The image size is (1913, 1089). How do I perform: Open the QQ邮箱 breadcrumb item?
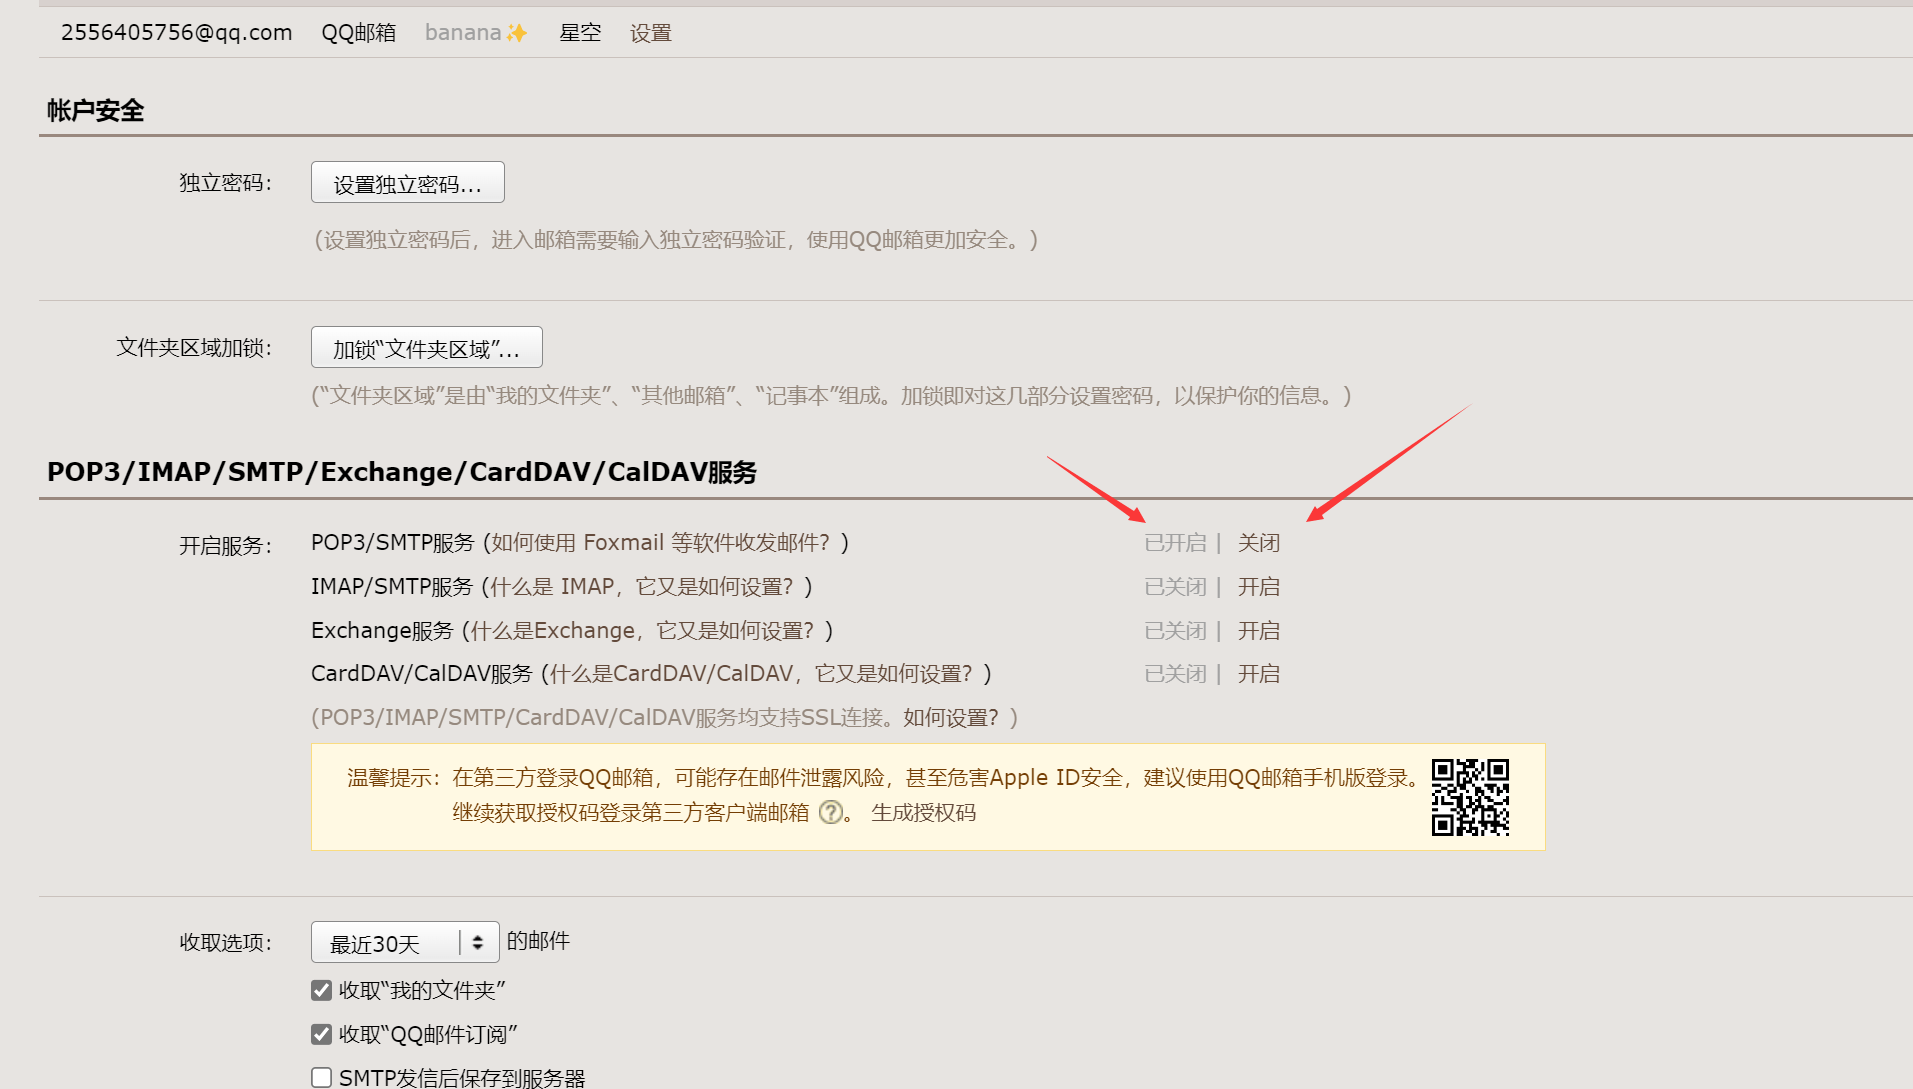point(358,33)
